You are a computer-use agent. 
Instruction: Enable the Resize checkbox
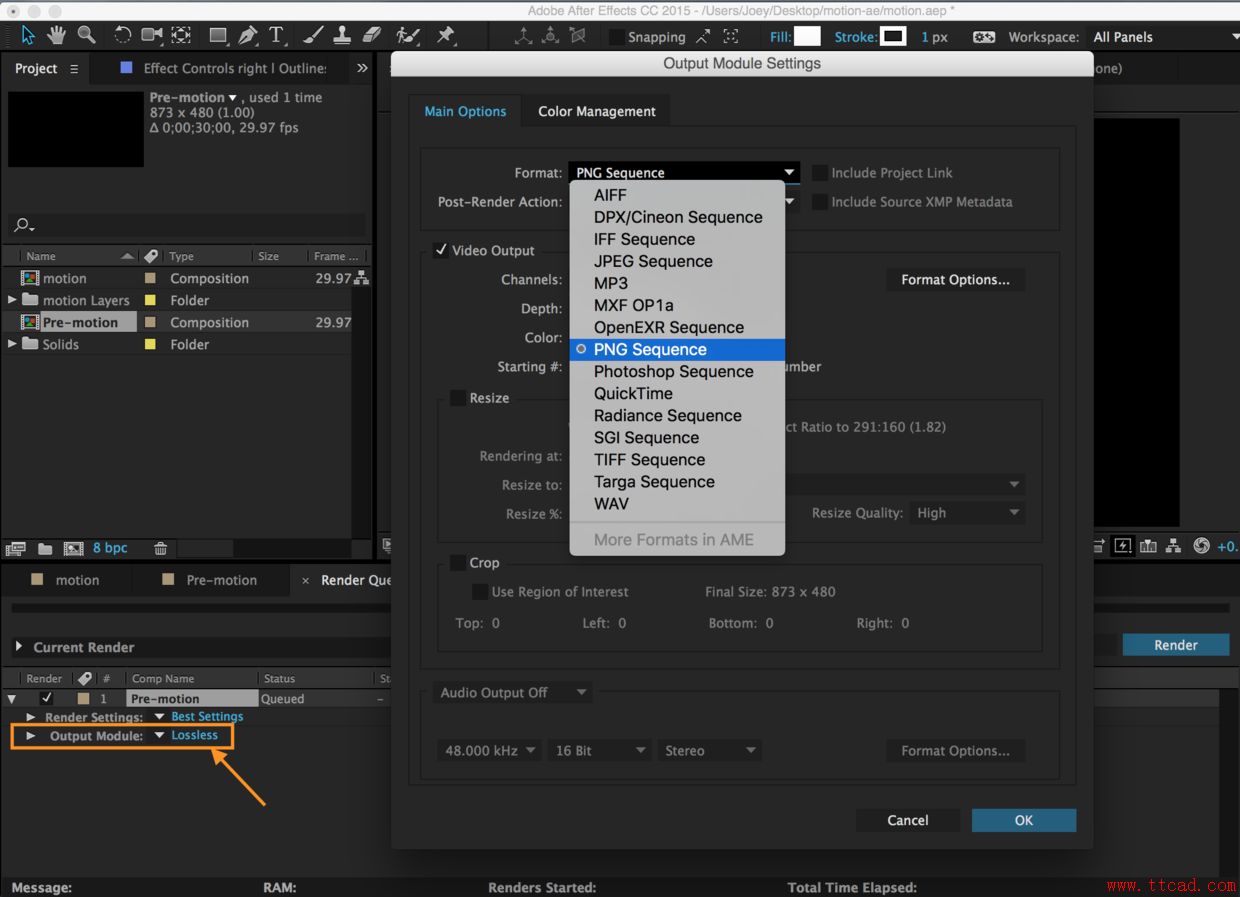pos(458,398)
